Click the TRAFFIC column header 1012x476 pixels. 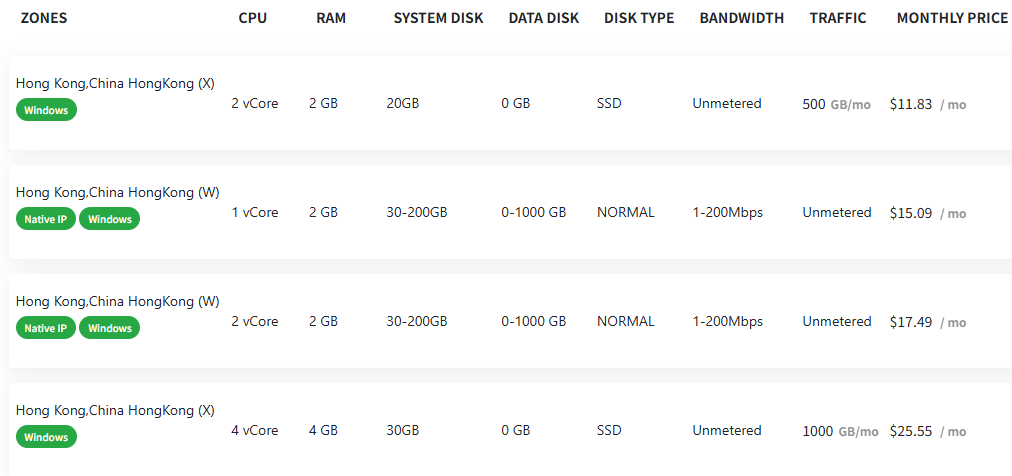click(838, 18)
